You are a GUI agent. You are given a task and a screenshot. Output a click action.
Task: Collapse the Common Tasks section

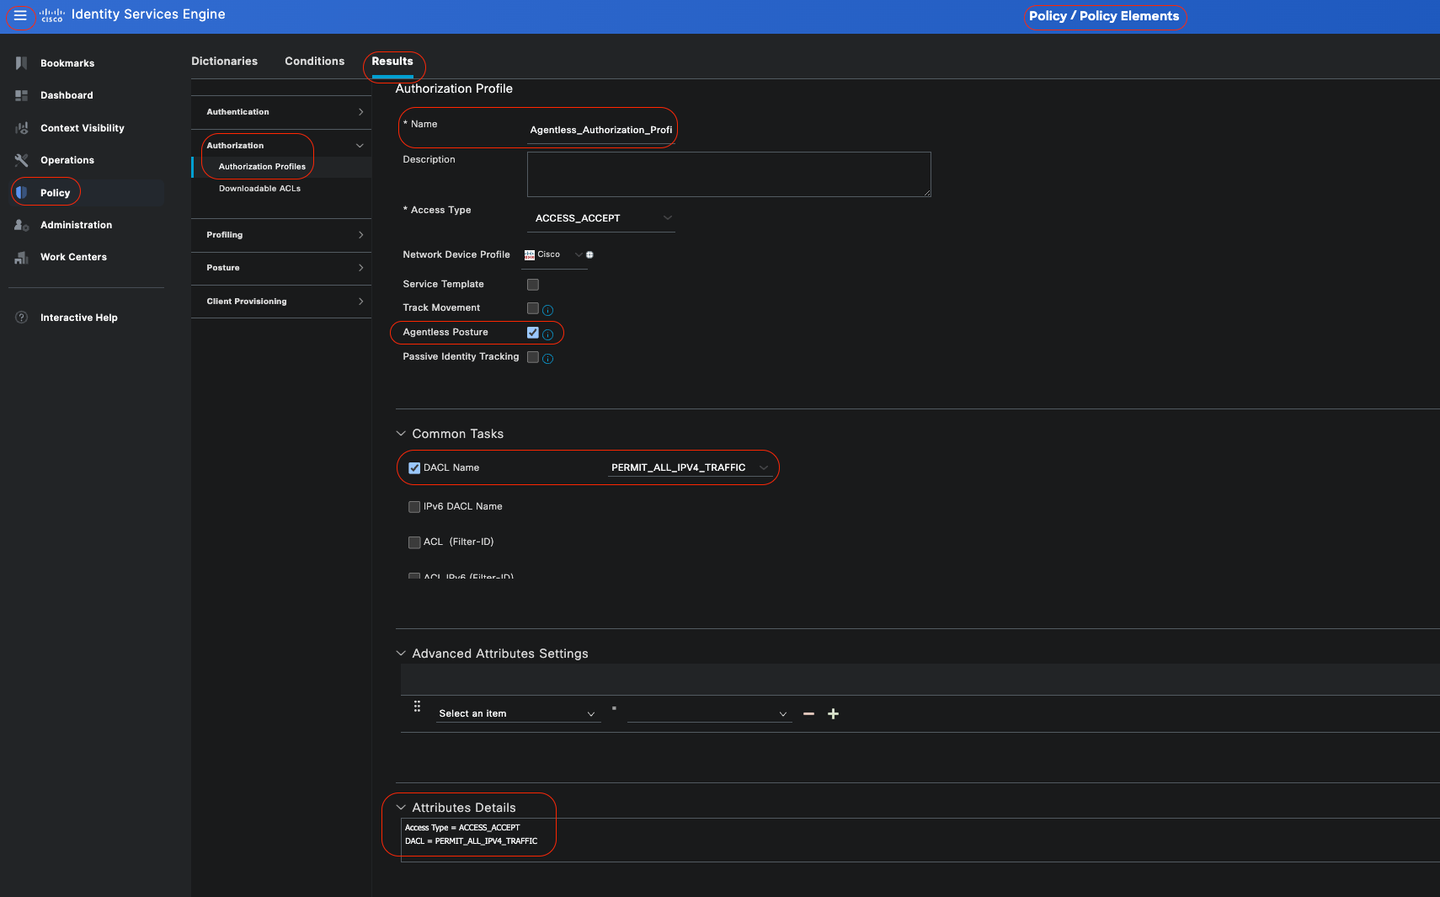point(401,434)
